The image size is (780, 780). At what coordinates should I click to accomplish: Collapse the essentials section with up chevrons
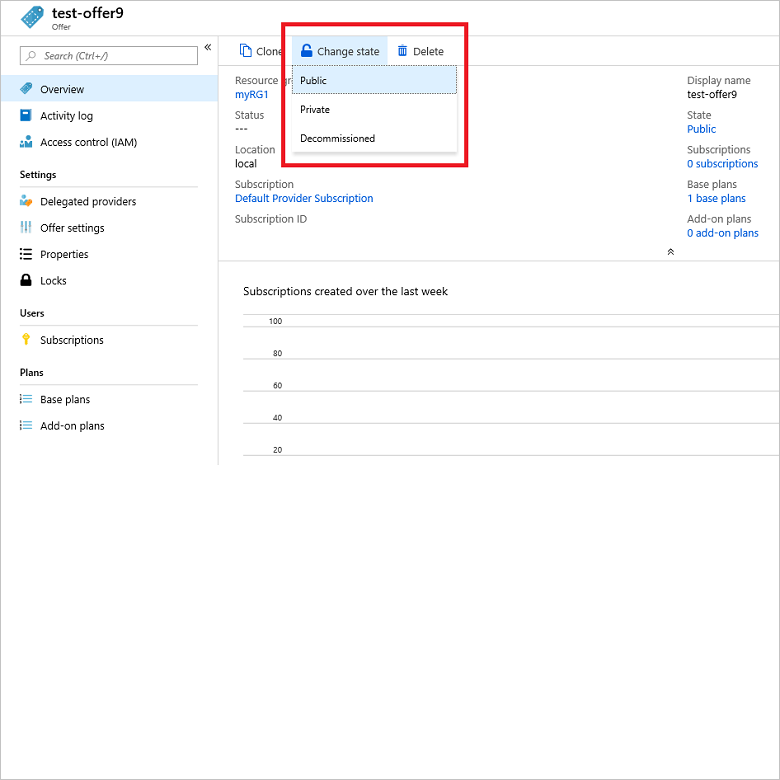(x=671, y=252)
